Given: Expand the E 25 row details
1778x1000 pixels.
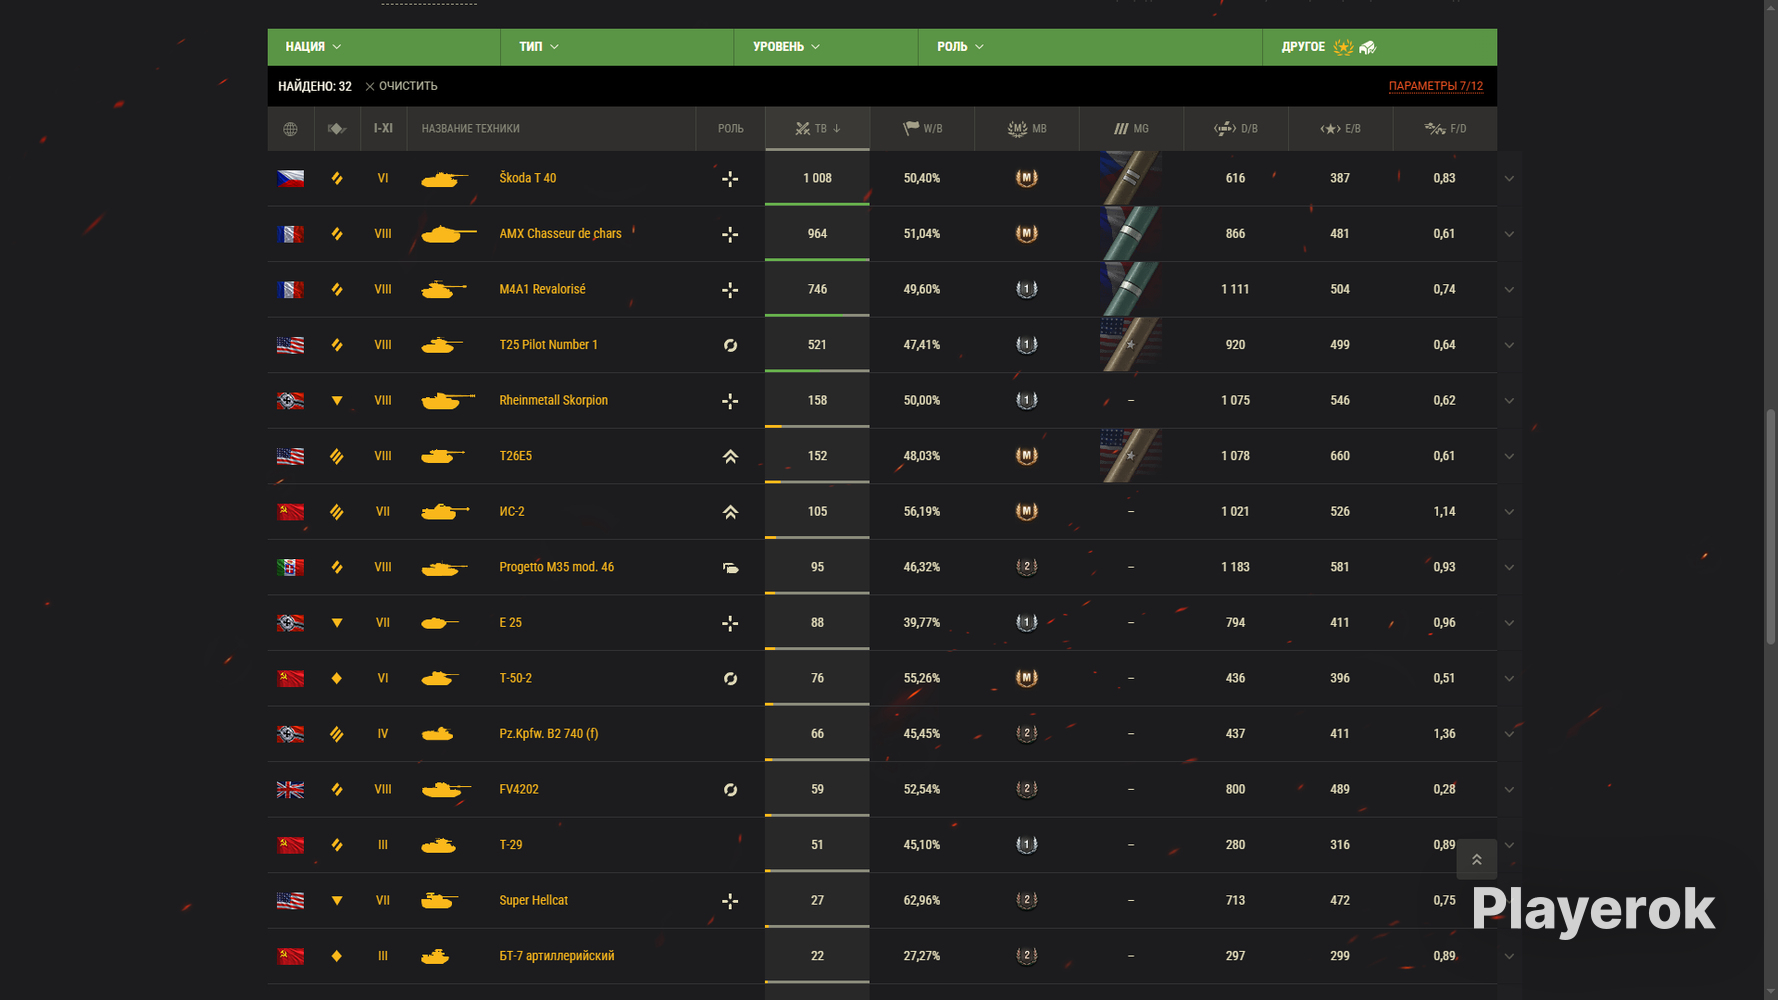Looking at the screenshot, I should (1509, 623).
